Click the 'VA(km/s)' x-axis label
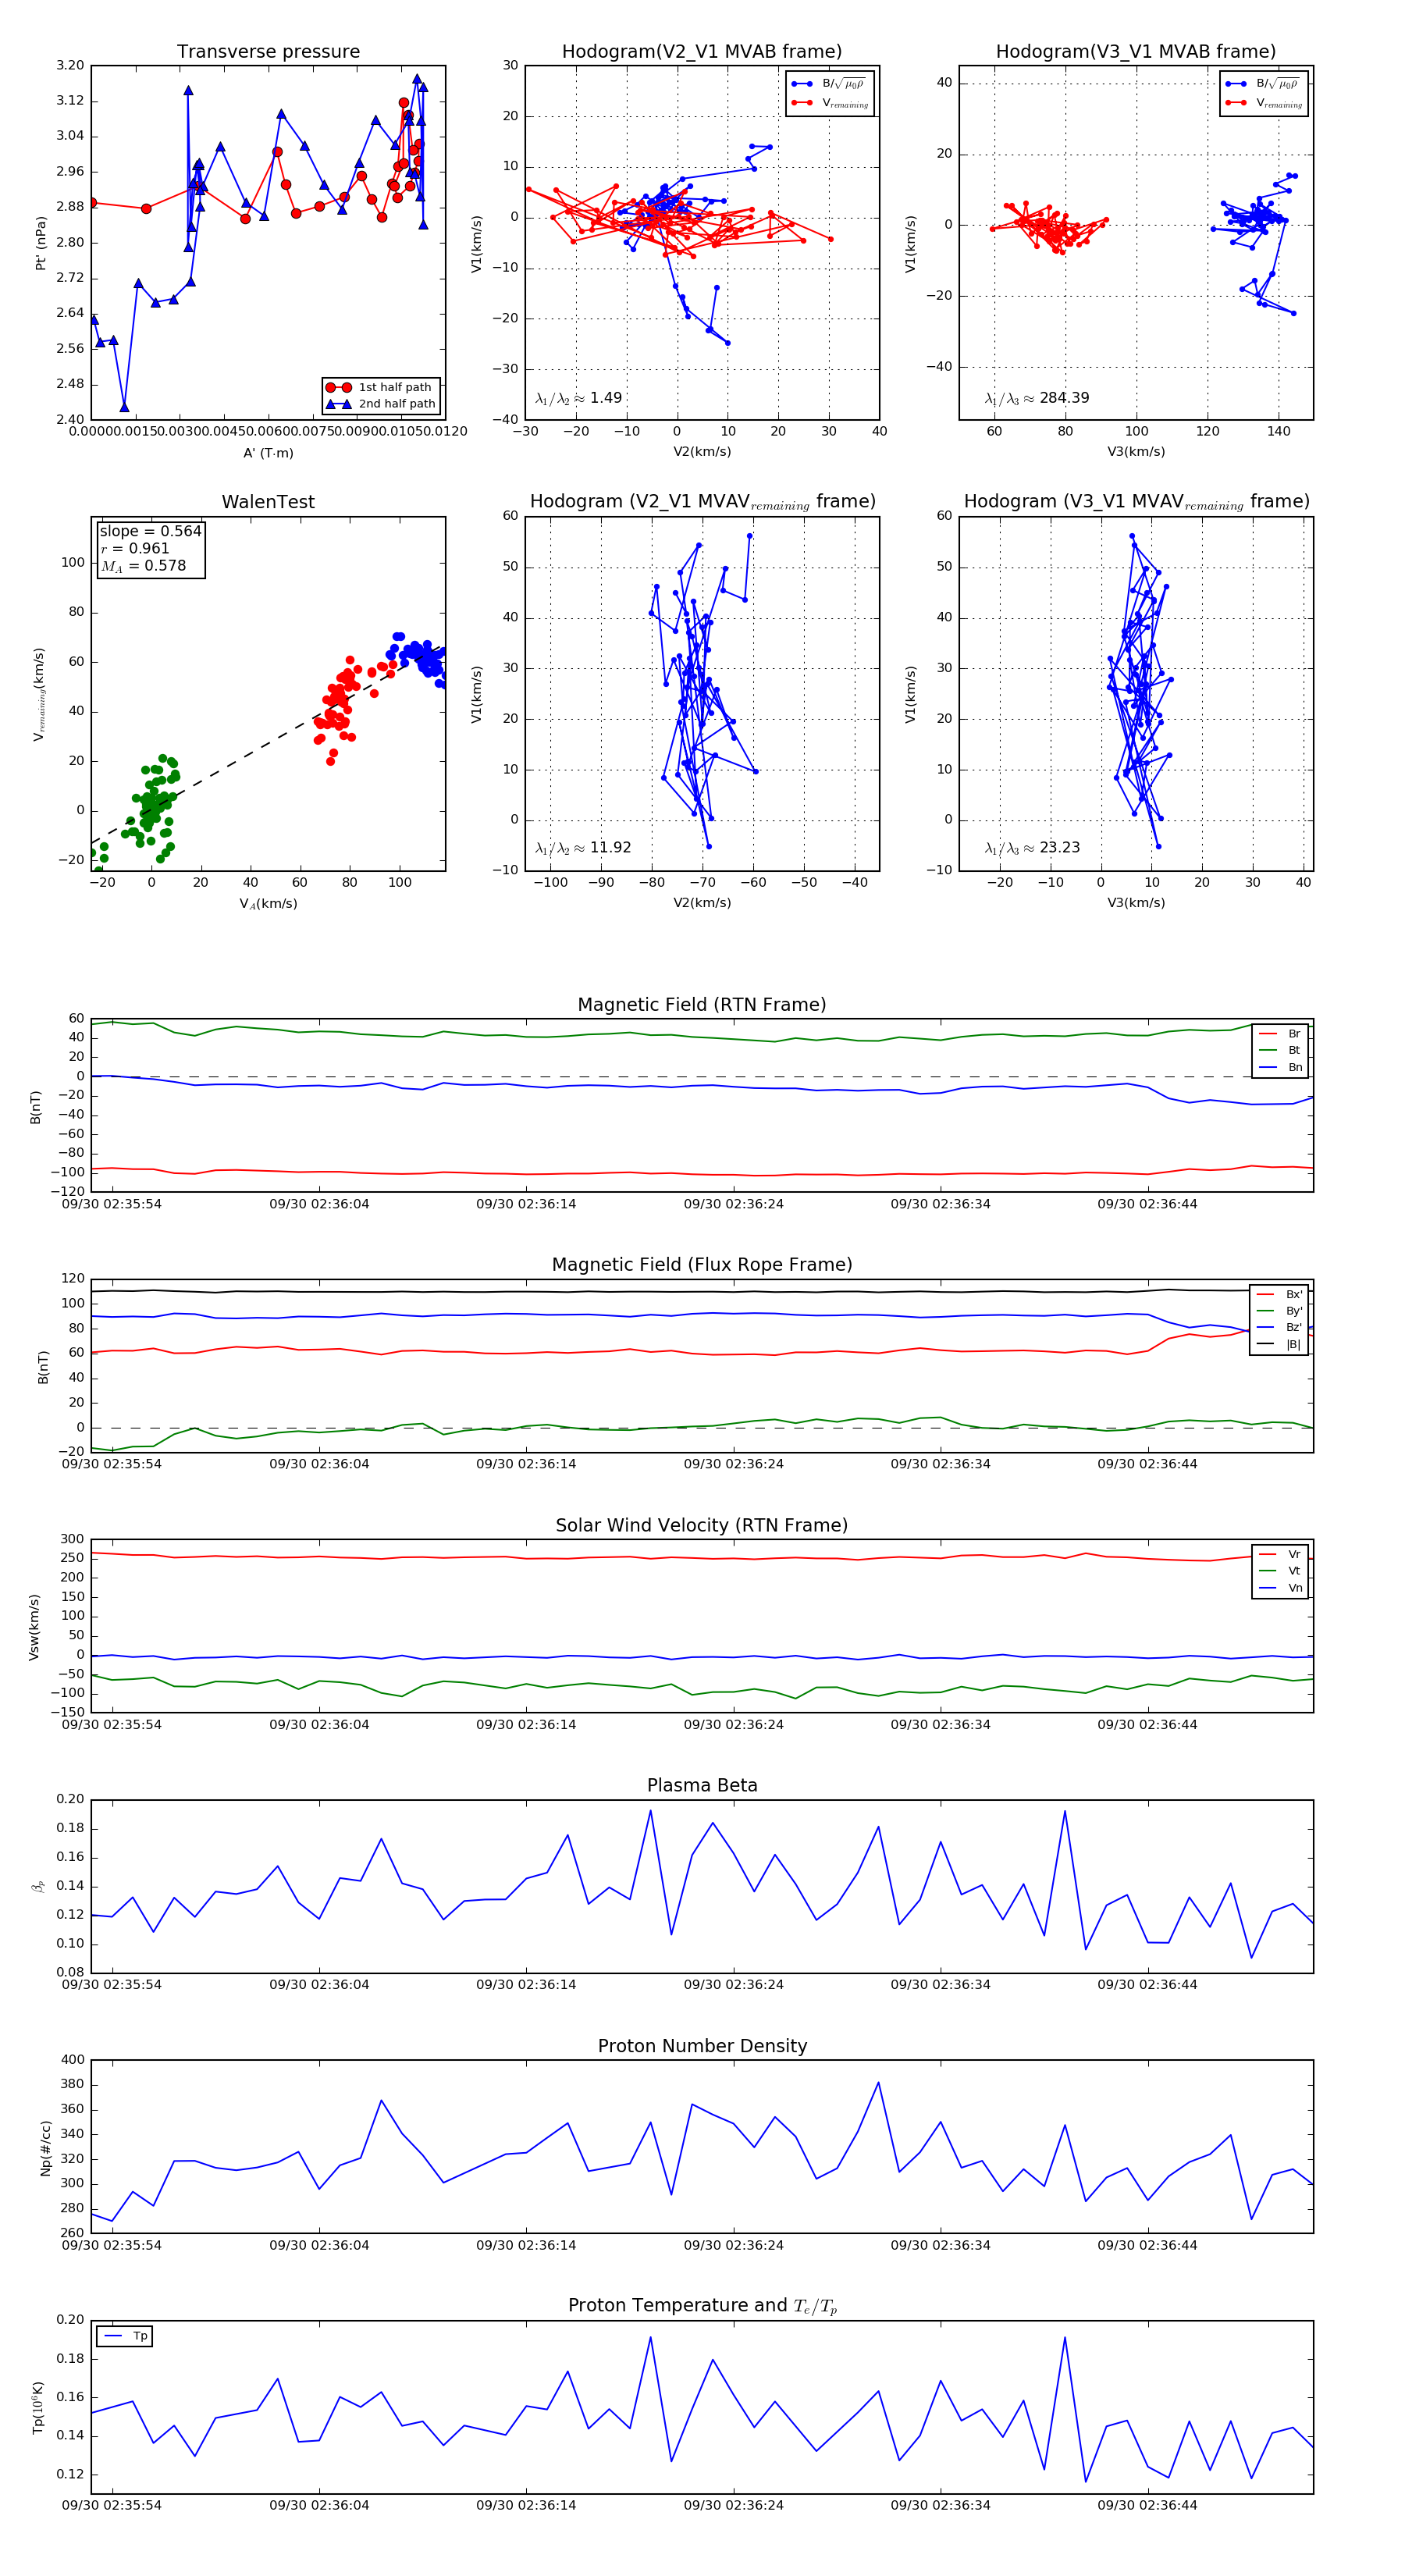Image resolution: width=1405 pixels, height=2576 pixels. click(268, 904)
